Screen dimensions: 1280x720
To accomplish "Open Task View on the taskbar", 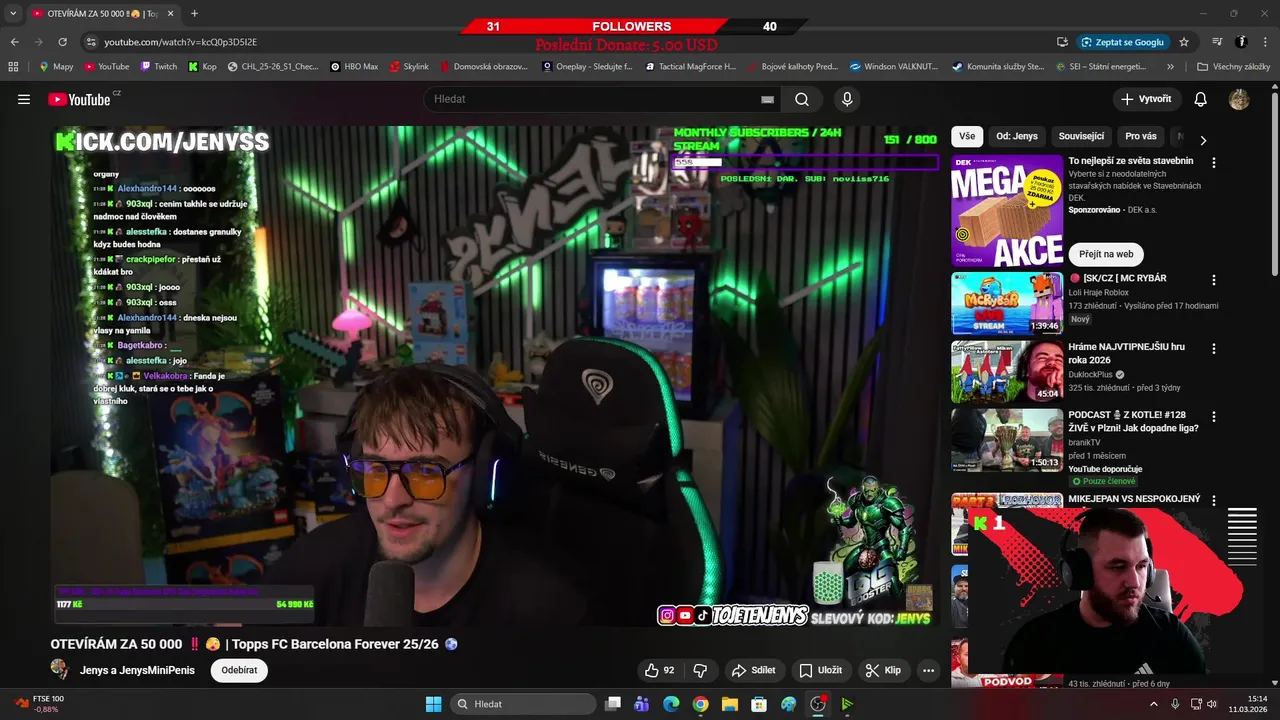I will click(613, 704).
